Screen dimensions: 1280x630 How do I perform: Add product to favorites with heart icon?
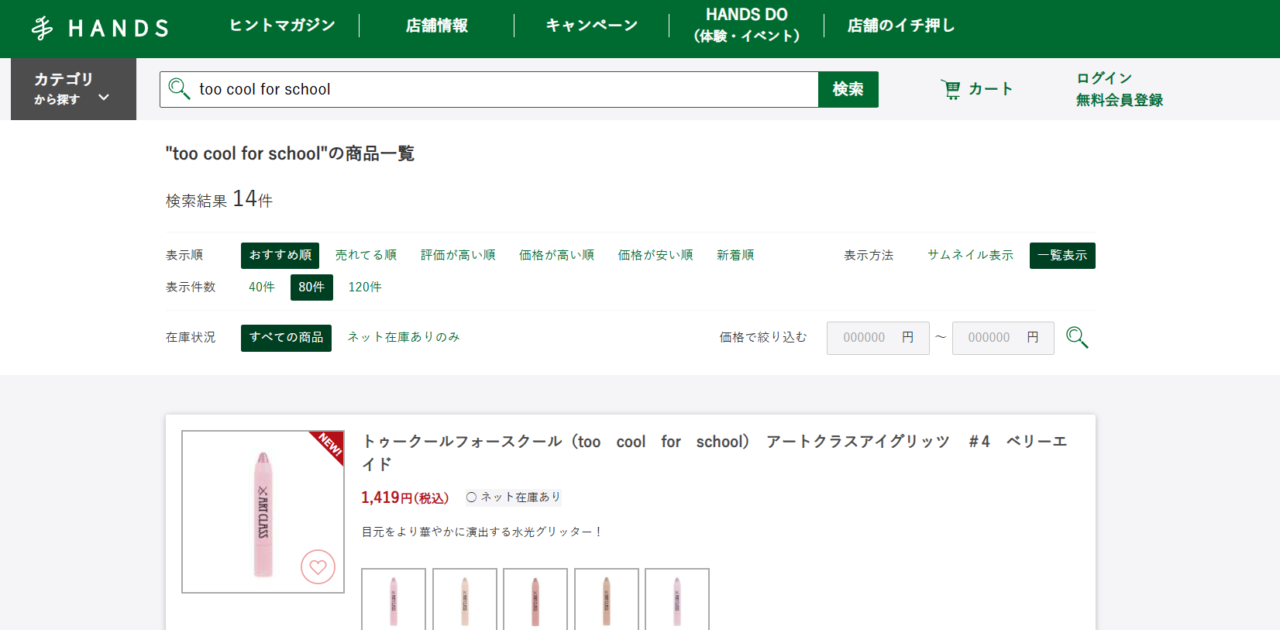coord(318,567)
